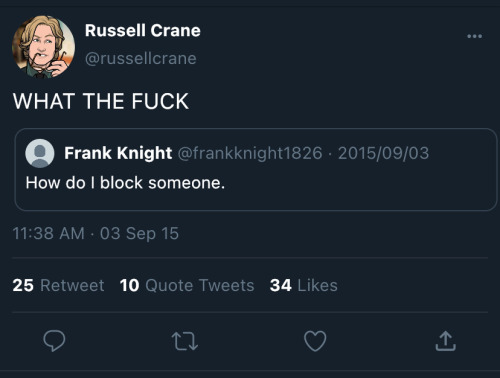The image size is (500, 378).
Task: Open the three-dot more options menu
Action: (474, 36)
